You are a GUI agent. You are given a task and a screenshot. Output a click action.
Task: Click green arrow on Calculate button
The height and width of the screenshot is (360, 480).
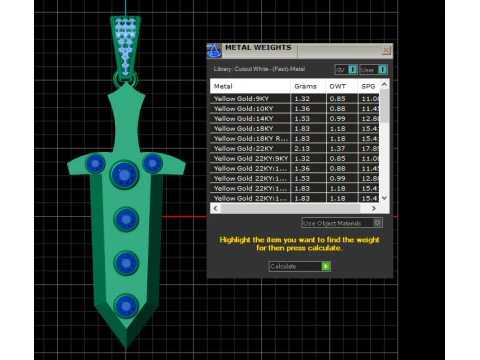(326, 266)
